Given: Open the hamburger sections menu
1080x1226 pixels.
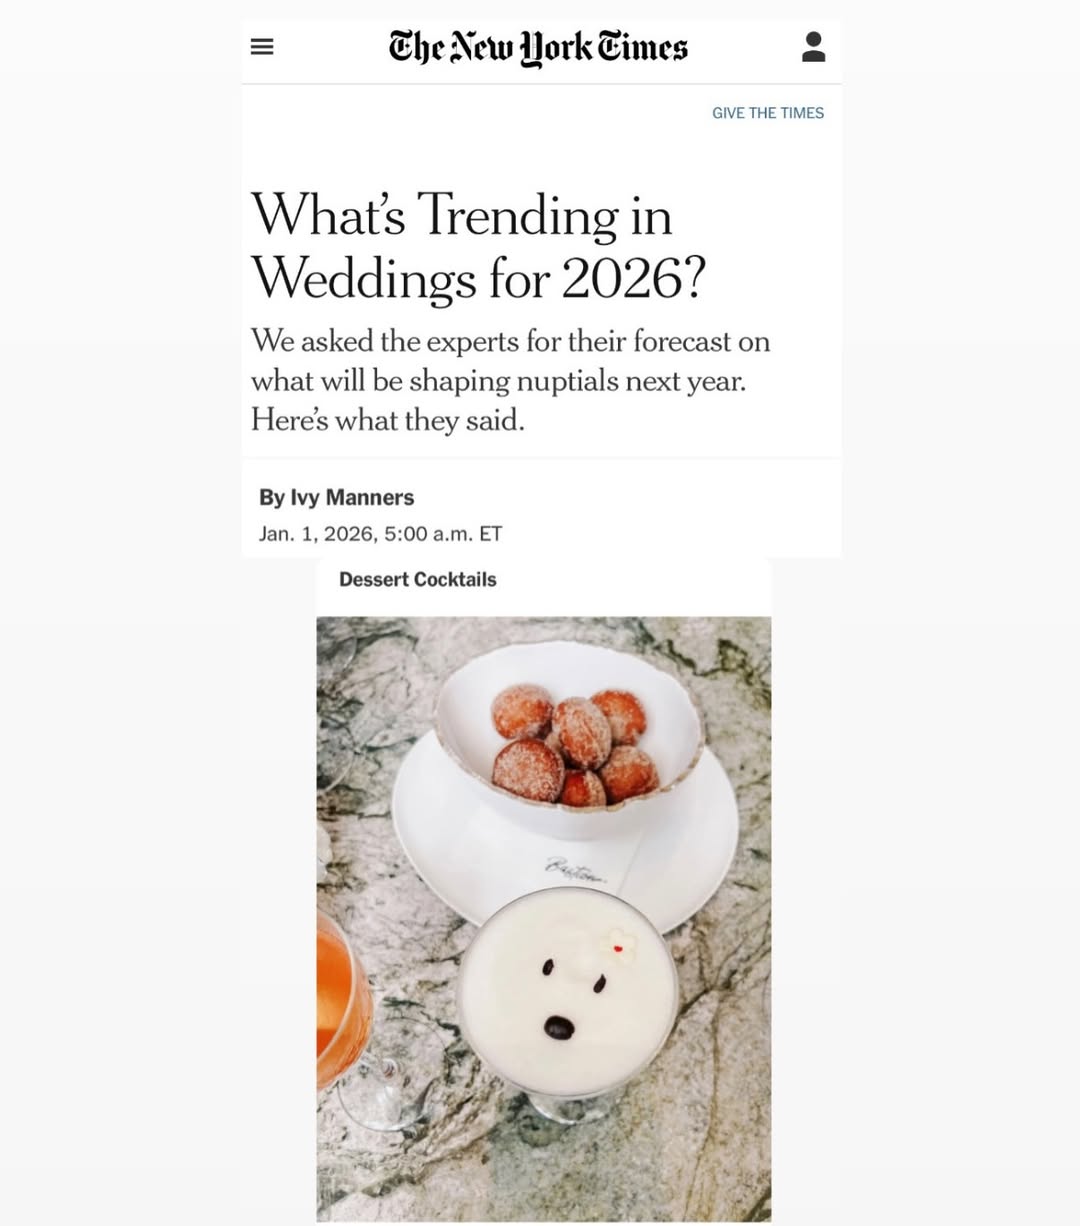Looking at the screenshot, I should [x=262, y=47].
